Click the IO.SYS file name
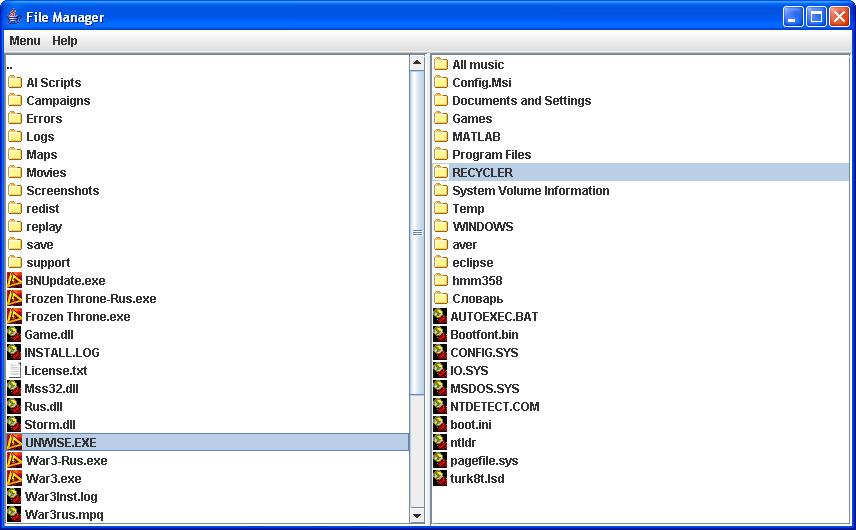This screenshot has width=856, height=530. (x=469, y=371)
